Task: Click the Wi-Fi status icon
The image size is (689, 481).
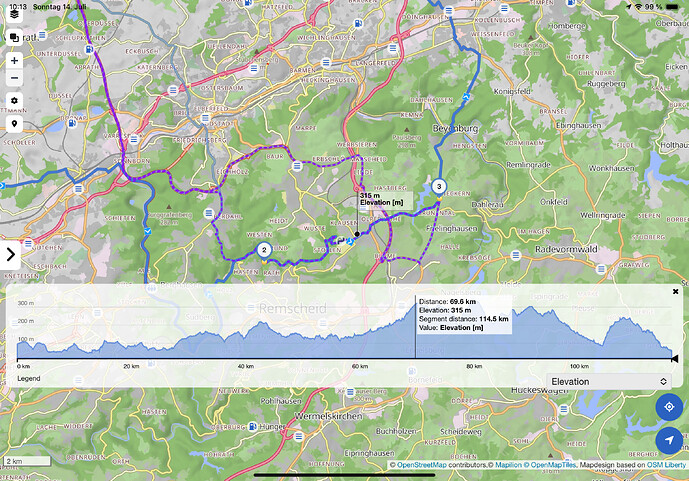Action: 638,7
